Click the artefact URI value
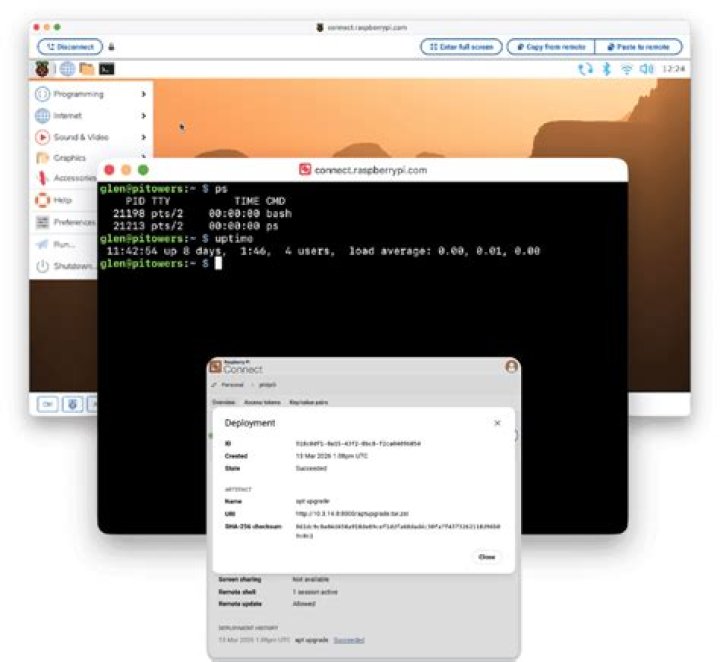 [352, 514]
